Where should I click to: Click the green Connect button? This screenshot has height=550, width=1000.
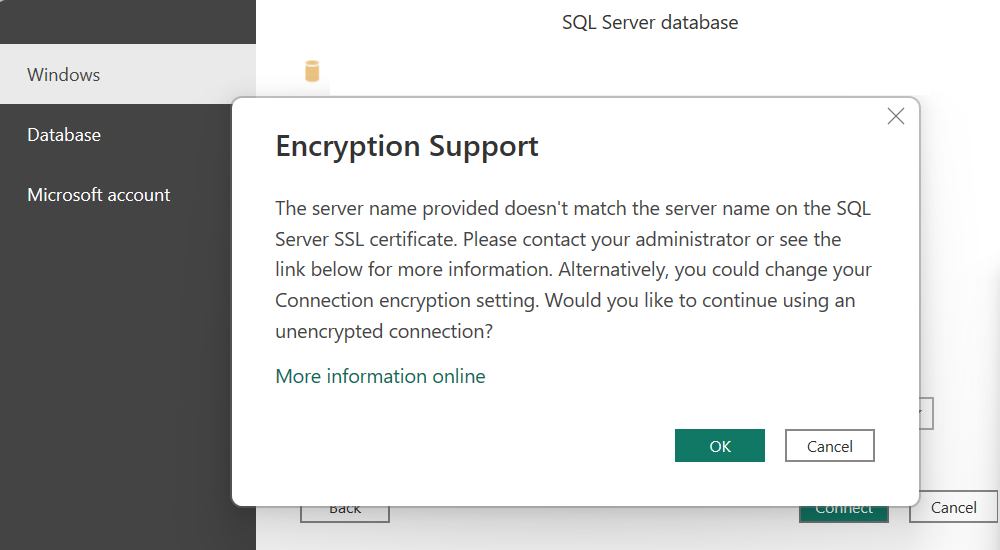pos(843,512)
